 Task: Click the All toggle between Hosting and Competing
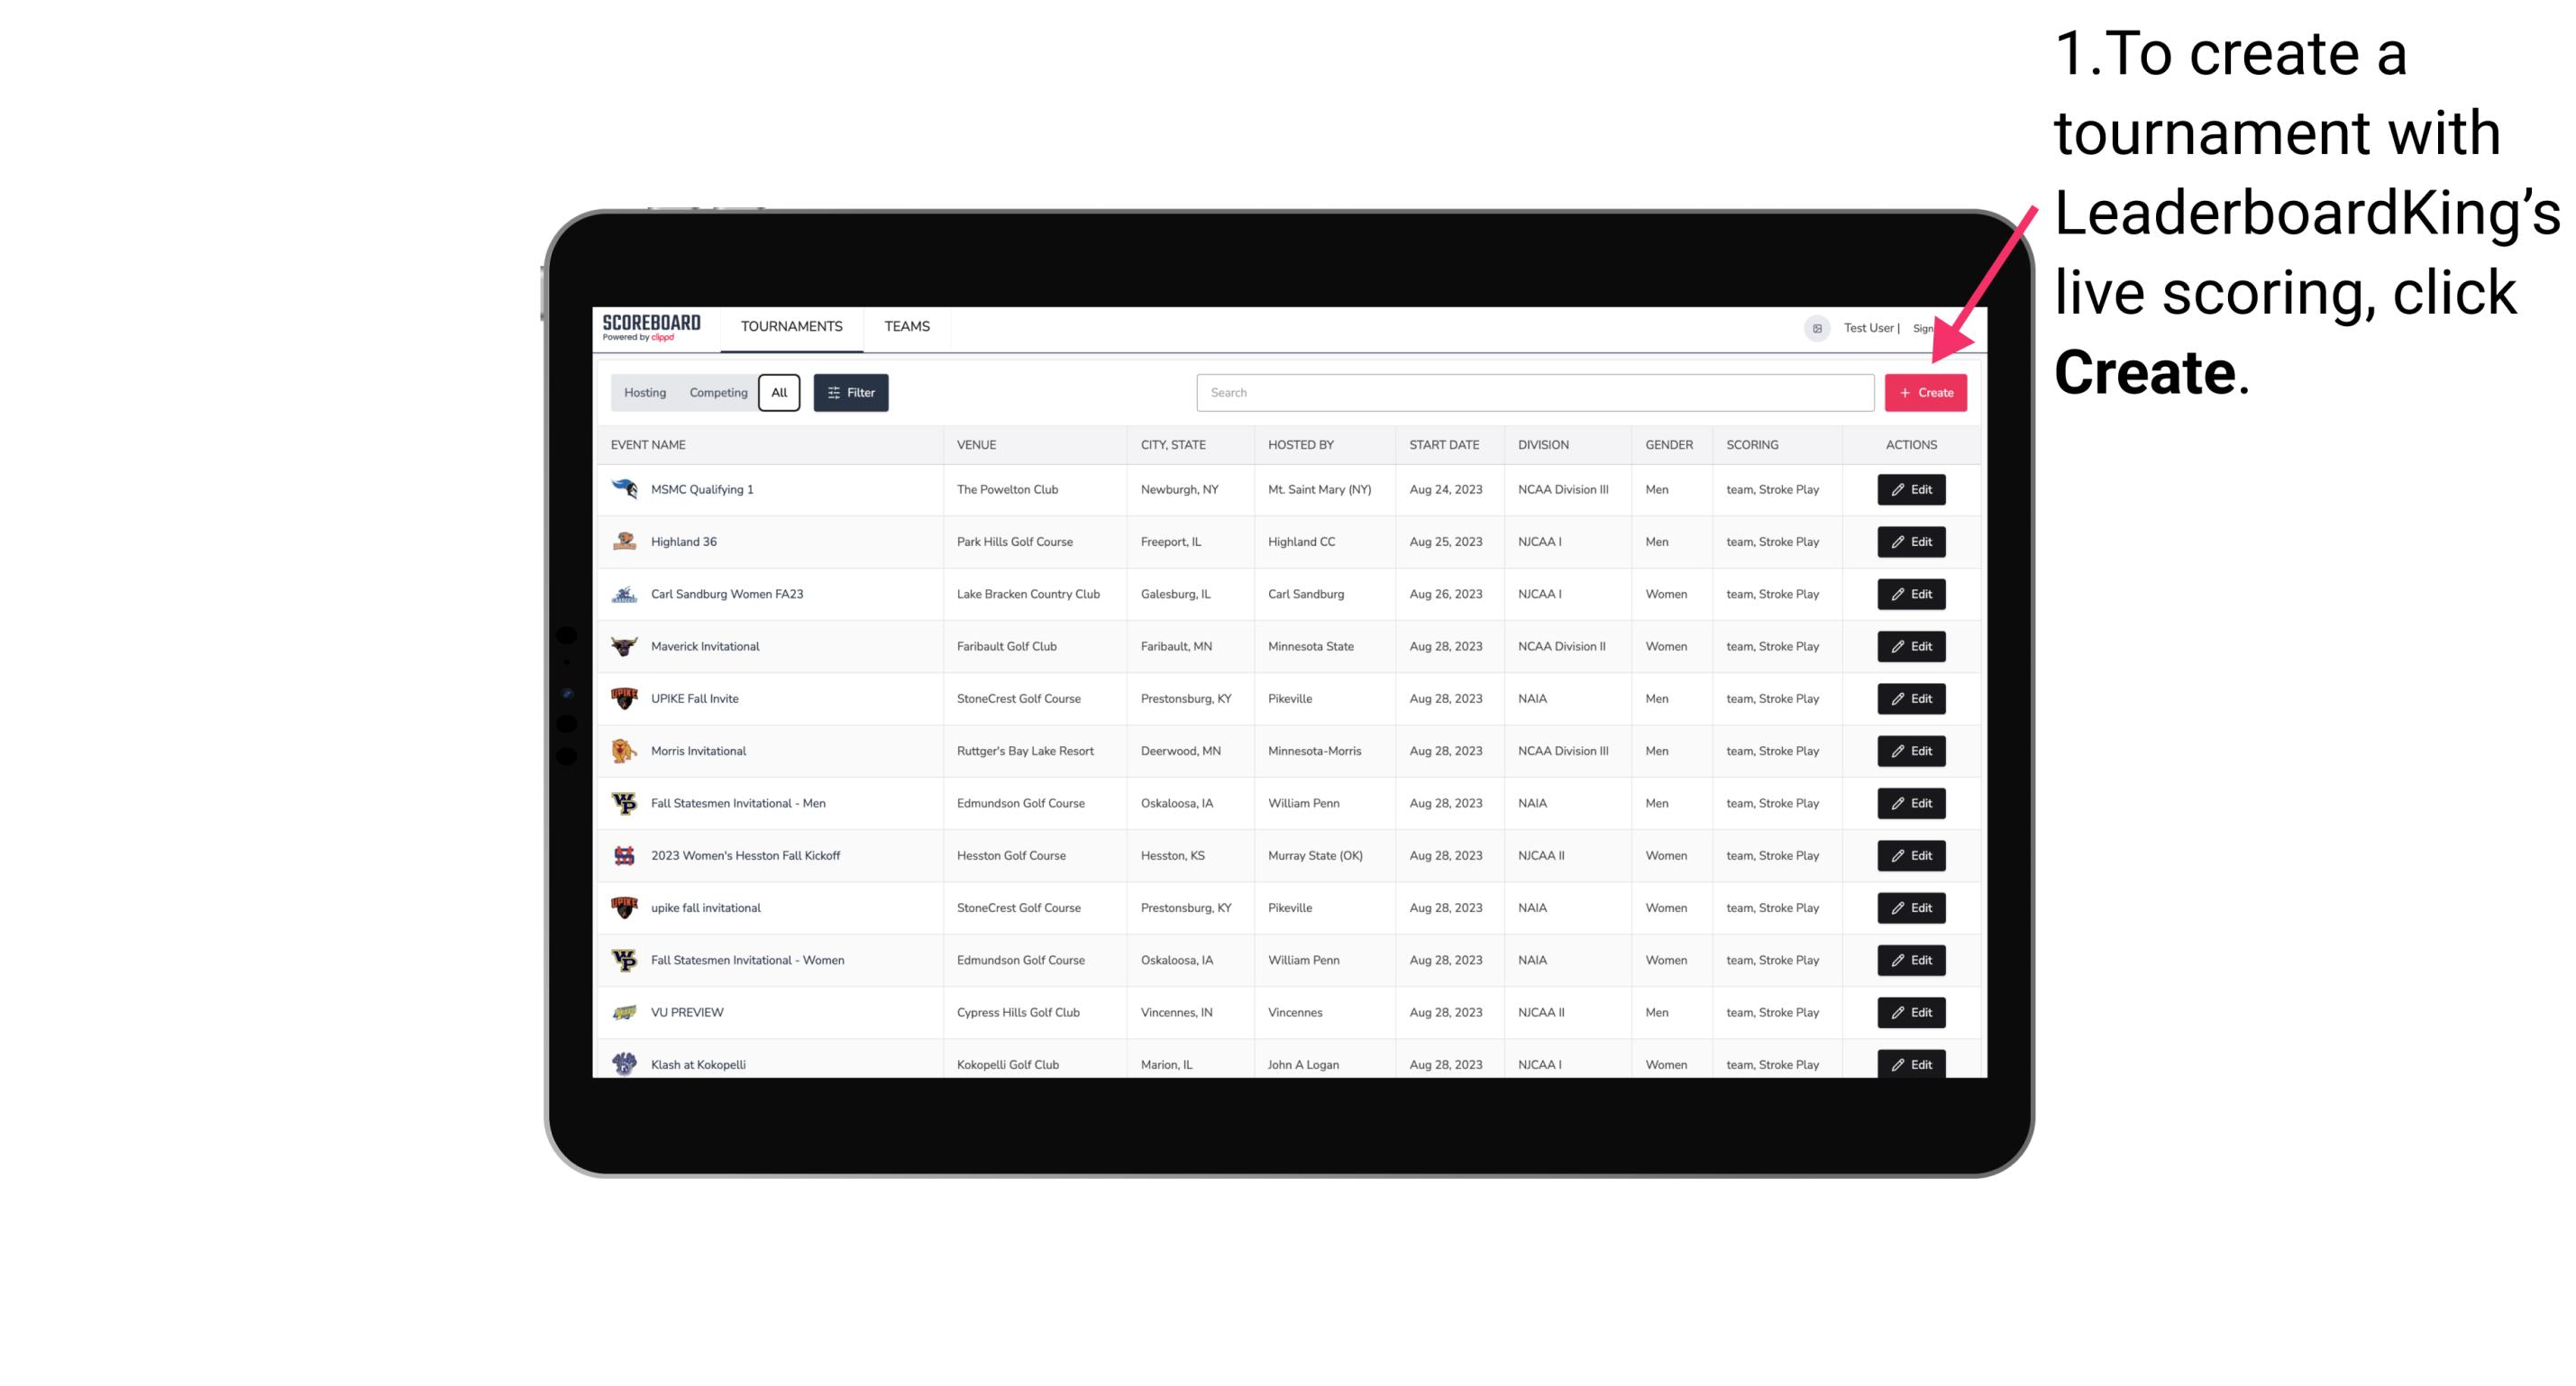[781, 393]
